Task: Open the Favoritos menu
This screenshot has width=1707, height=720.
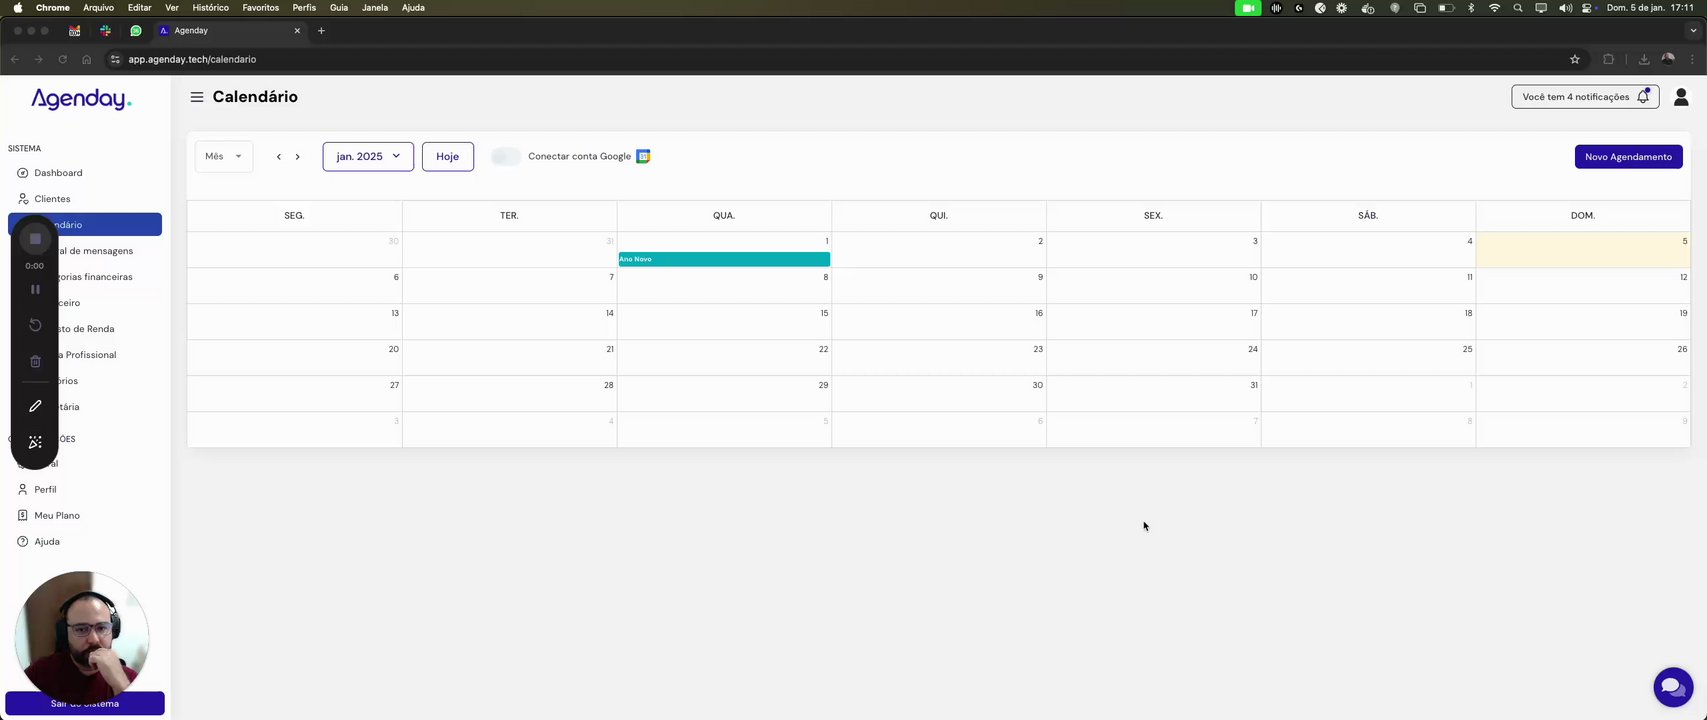Action: 261,8
